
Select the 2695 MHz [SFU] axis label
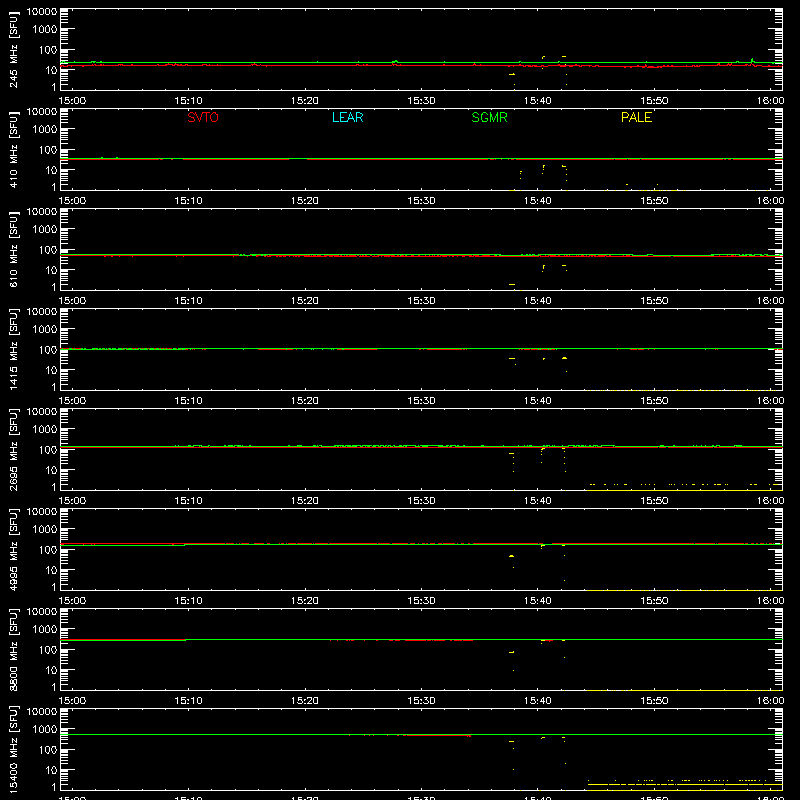tap(14, 449)
